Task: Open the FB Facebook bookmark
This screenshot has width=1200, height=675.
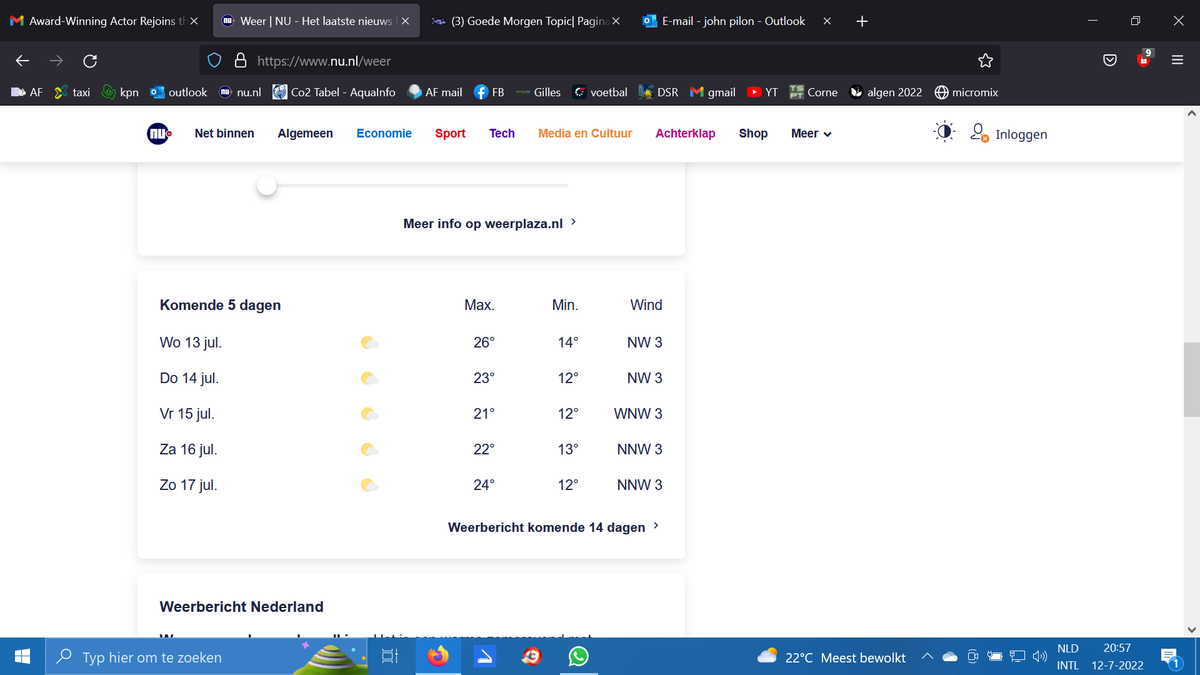Action: coord(489,92)
